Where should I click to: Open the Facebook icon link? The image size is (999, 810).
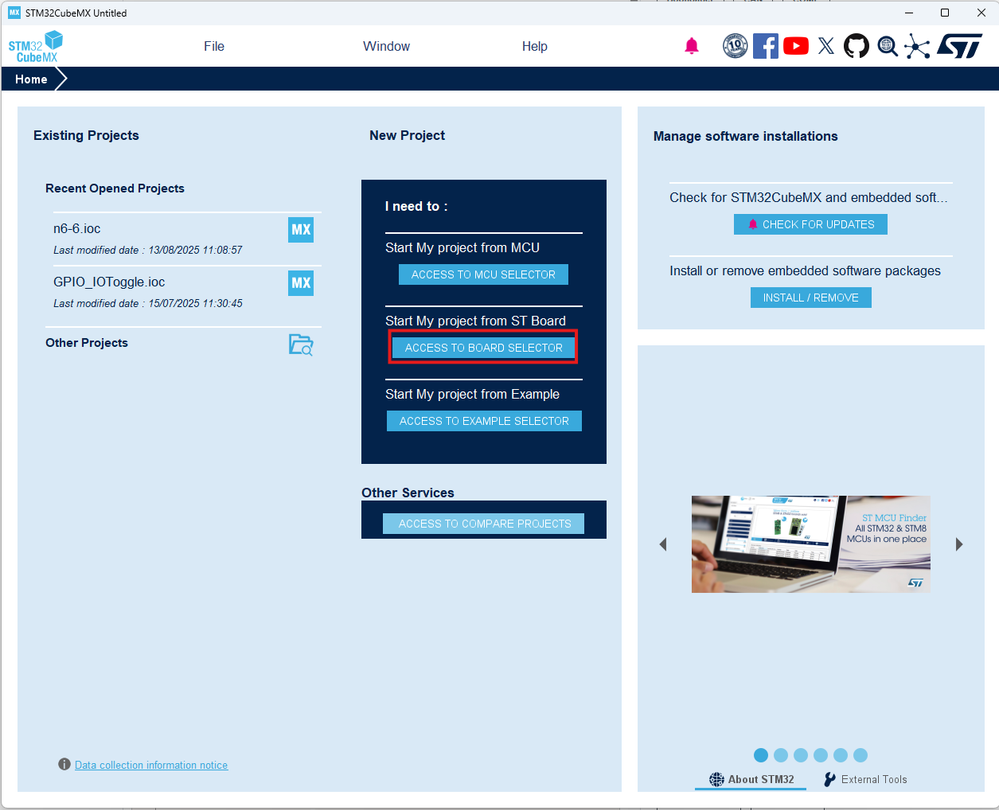click(x=765, y=46)
